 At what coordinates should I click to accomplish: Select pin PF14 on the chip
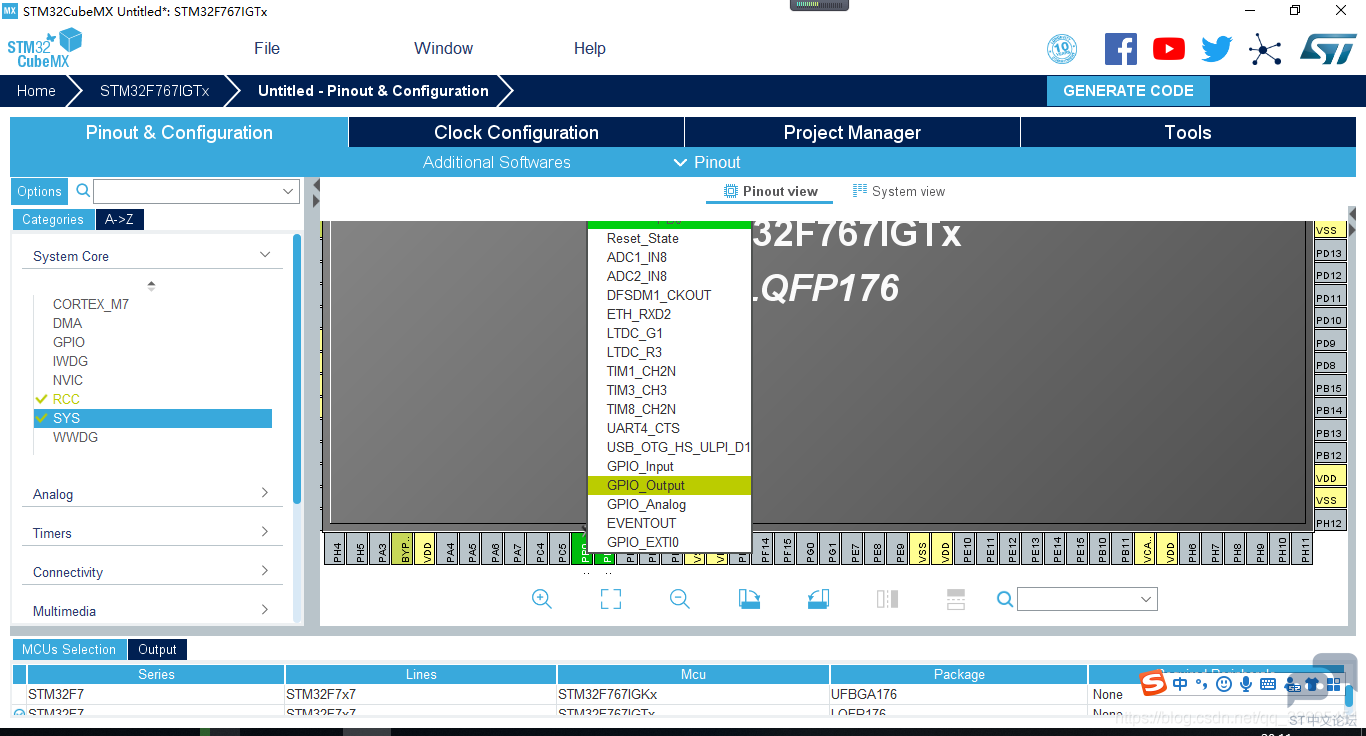[765, 549]
